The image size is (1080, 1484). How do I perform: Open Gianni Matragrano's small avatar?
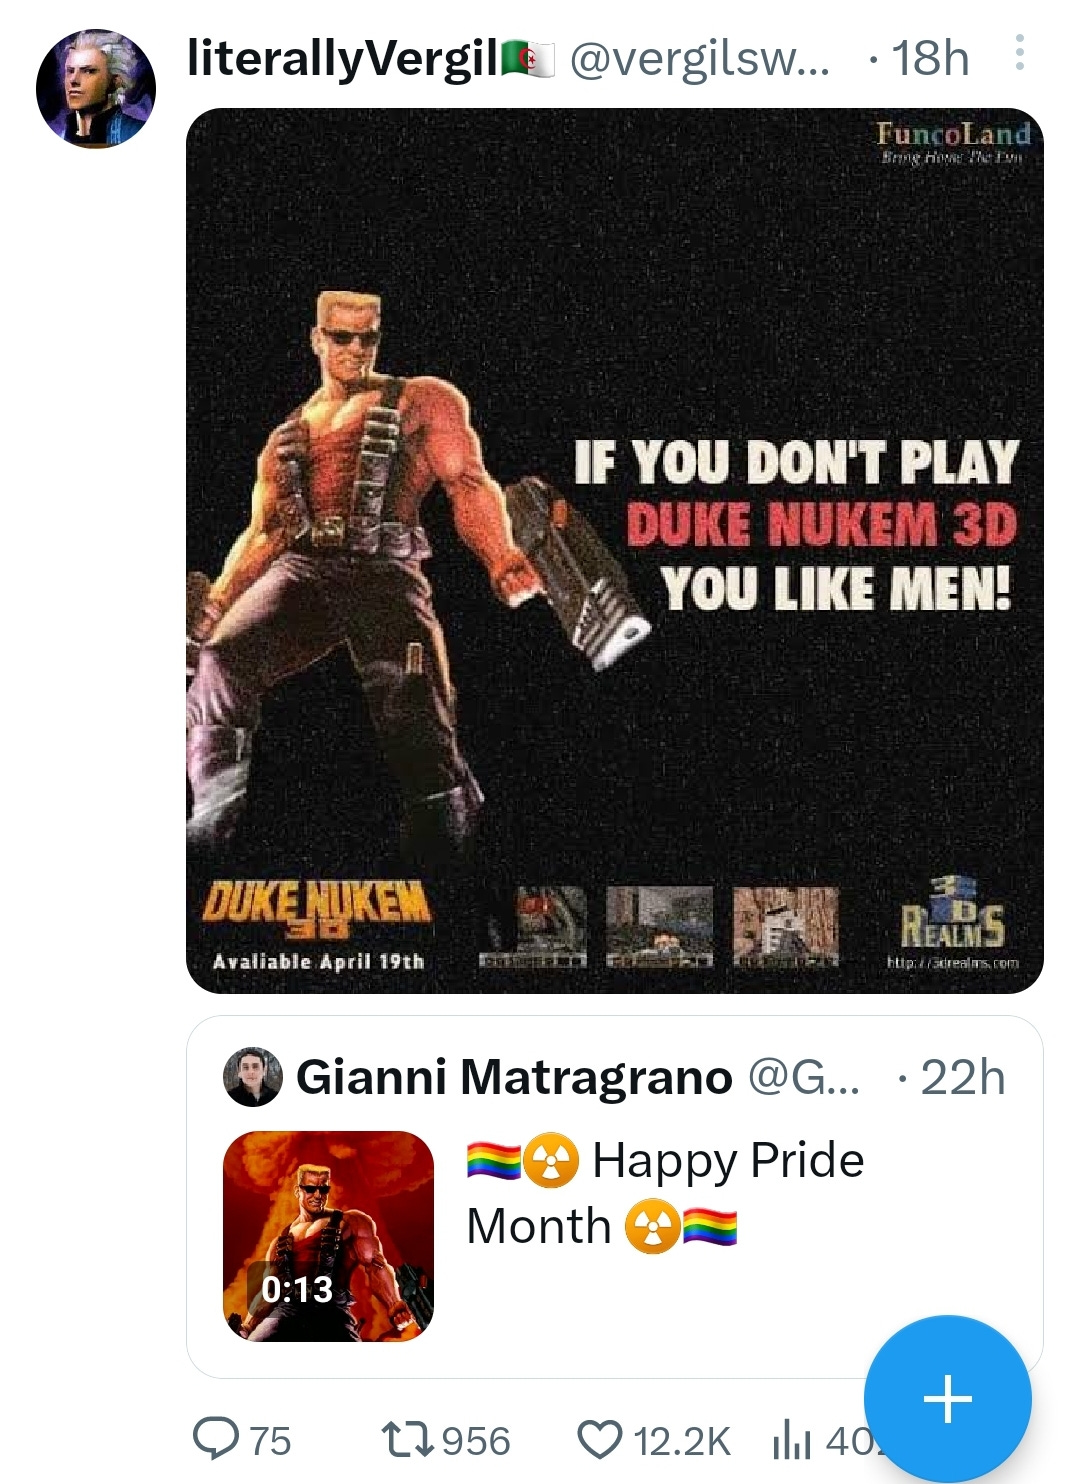(x=252, y=1077)
